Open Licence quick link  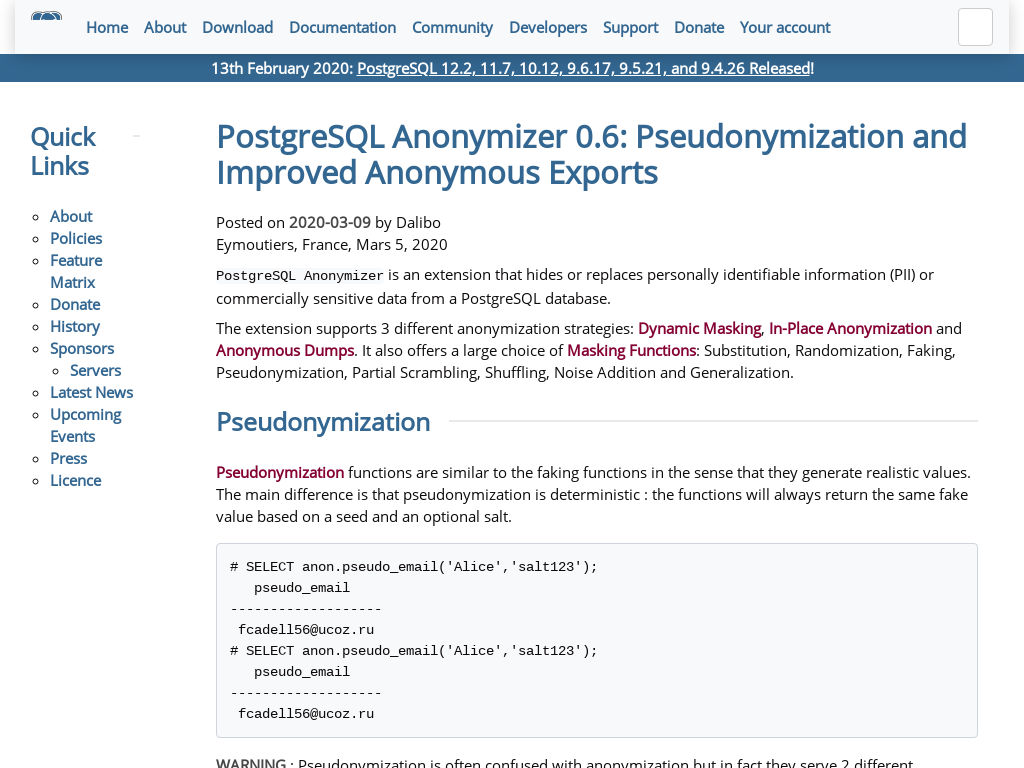pos(76,481)
